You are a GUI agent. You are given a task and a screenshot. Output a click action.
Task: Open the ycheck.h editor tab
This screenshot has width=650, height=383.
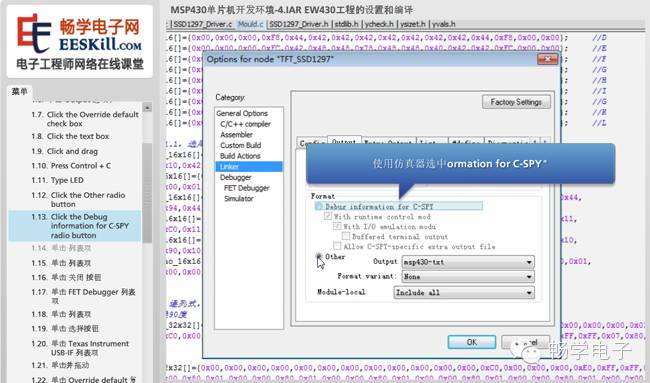click(x=379, y=24)
